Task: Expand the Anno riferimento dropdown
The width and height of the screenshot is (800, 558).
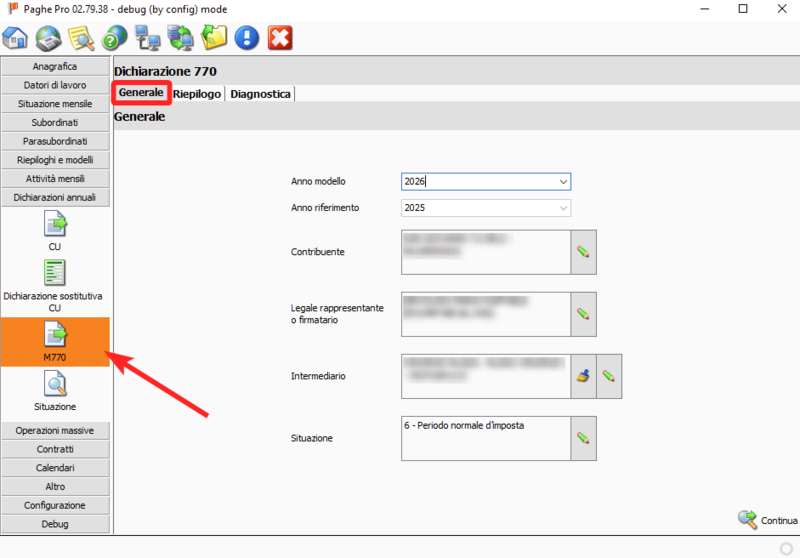Action: [x=563, y=208]
